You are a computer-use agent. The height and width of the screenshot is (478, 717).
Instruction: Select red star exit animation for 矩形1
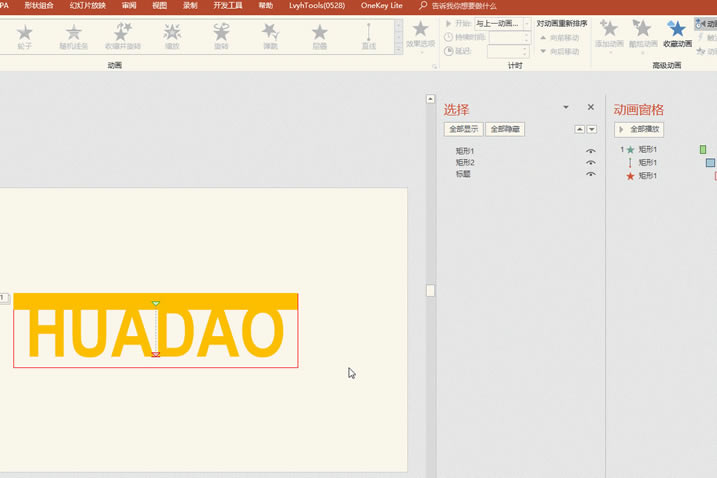click(630, 176)
